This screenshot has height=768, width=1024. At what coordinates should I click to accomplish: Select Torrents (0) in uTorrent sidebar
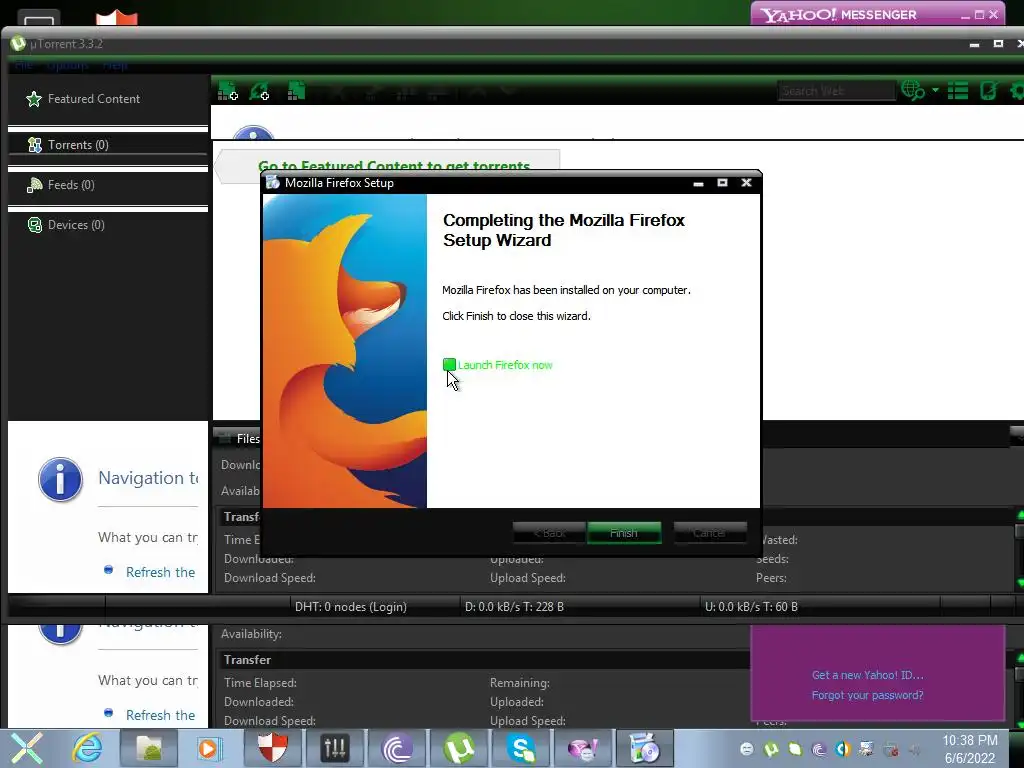pos(78,144)
